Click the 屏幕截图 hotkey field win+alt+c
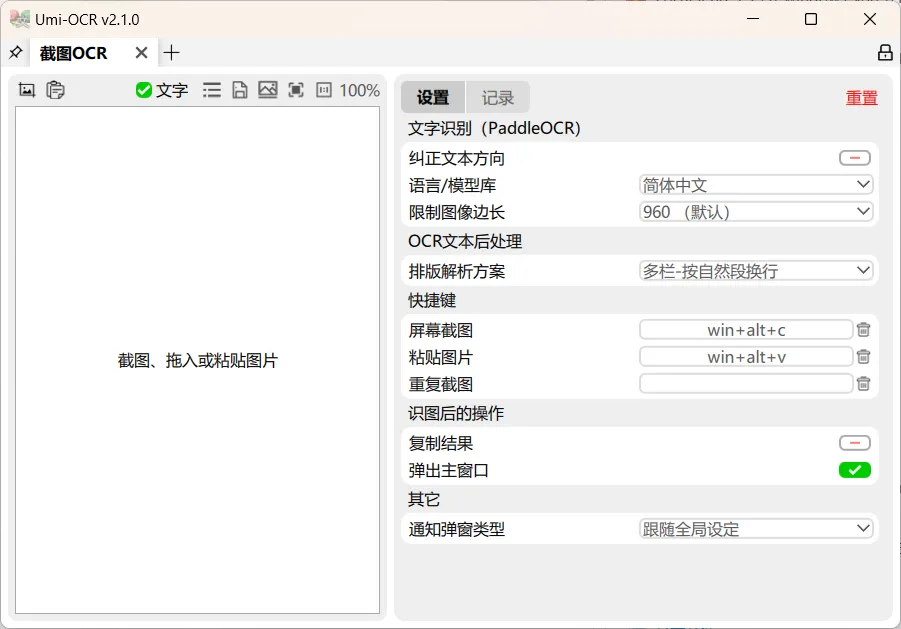The image size is (901, 629). [746, 330]
